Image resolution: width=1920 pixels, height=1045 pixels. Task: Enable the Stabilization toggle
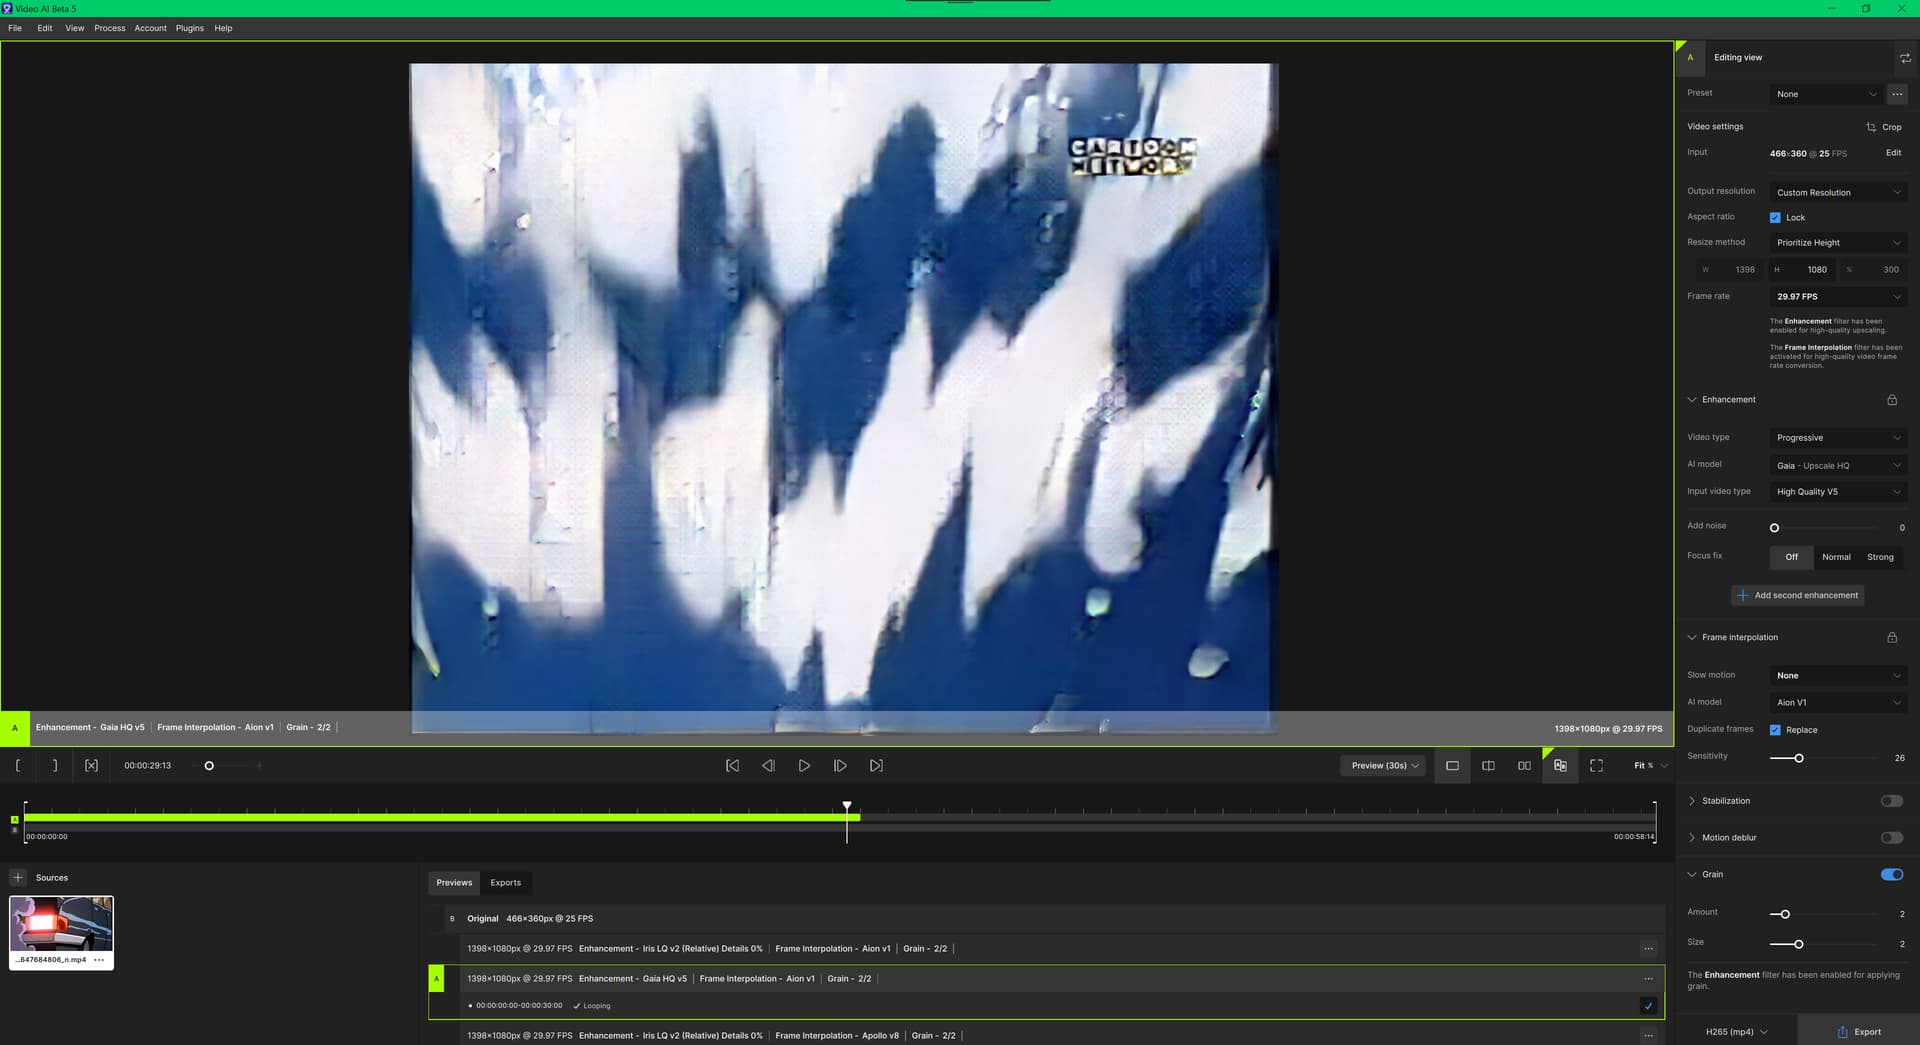point(1891,801)
